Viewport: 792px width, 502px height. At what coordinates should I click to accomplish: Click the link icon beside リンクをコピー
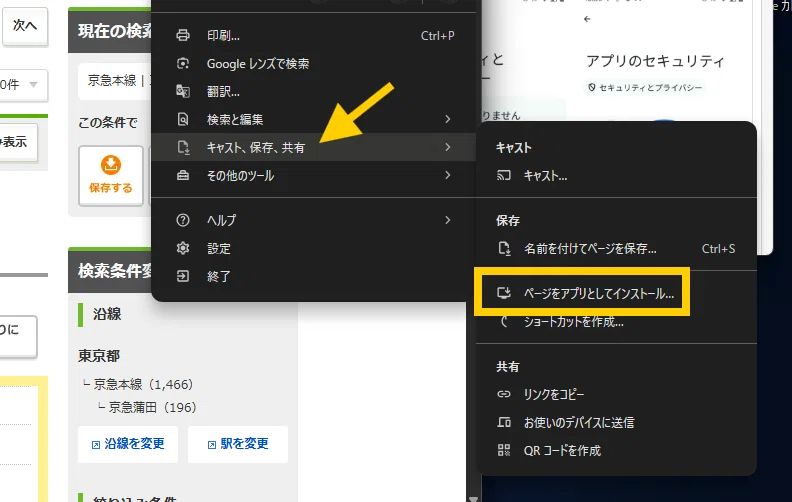[x=504, y=394]
